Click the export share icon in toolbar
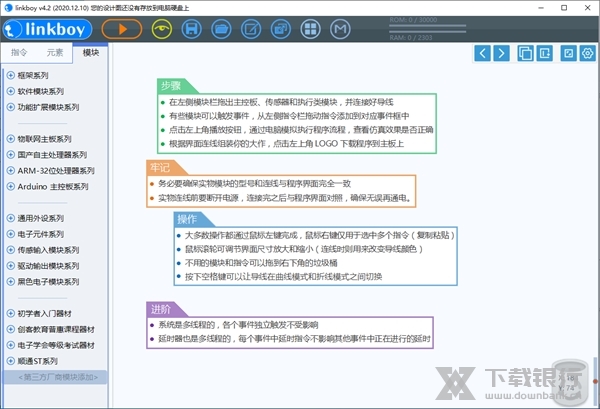 point(280,29)
